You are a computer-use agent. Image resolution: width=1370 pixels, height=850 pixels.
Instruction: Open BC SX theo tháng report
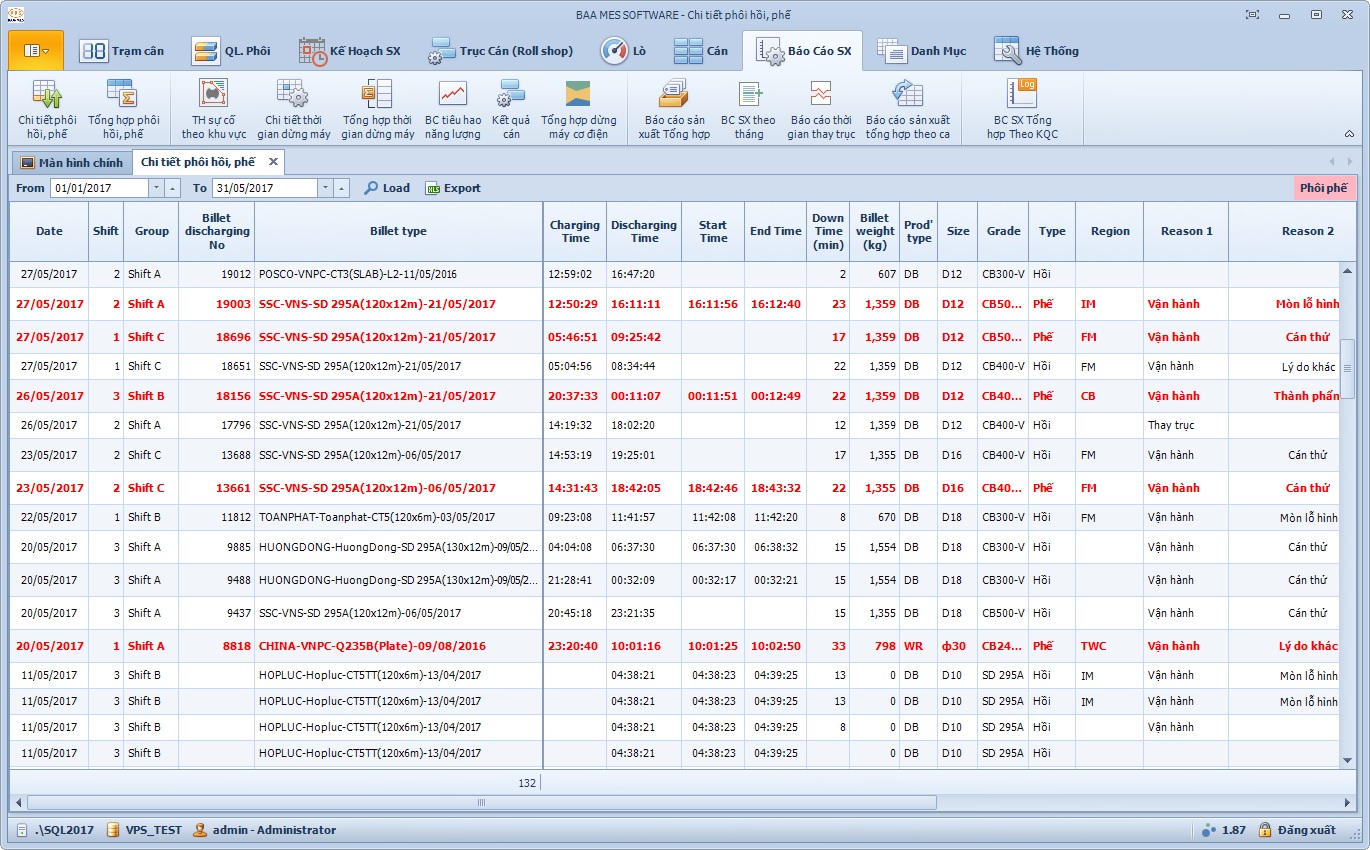[748, 108]
